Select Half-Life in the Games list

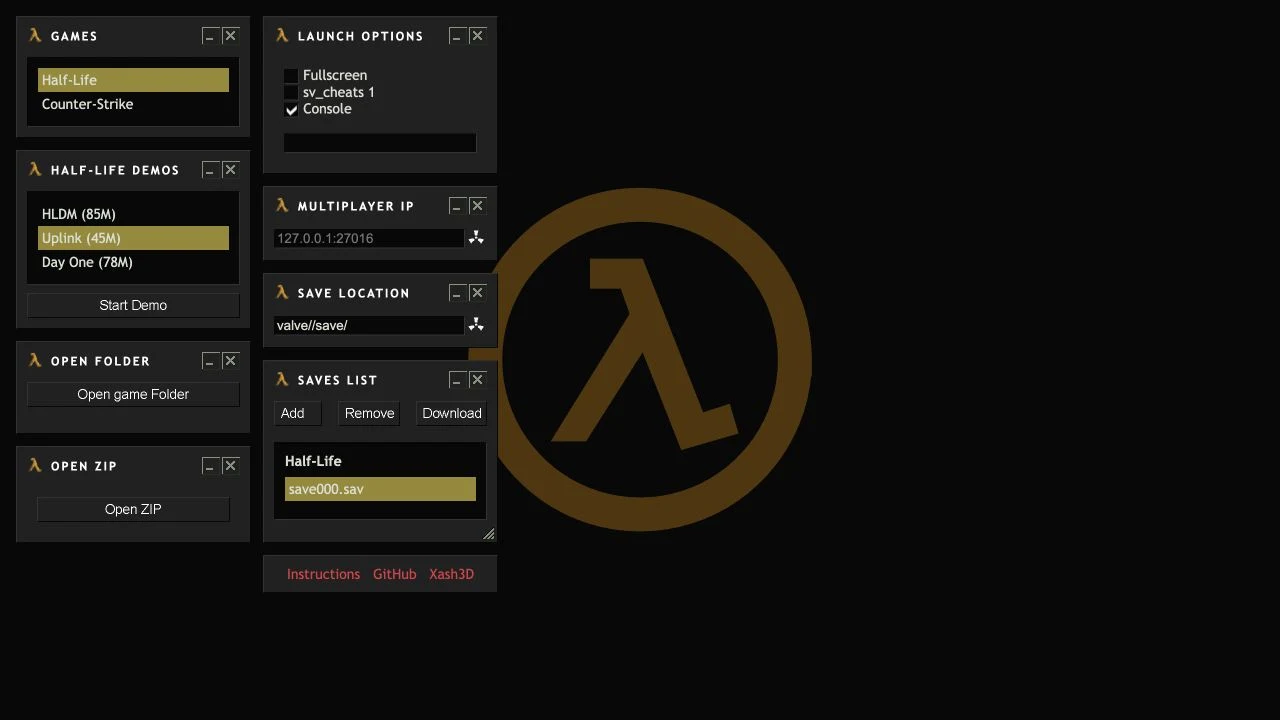coord(133,80)
